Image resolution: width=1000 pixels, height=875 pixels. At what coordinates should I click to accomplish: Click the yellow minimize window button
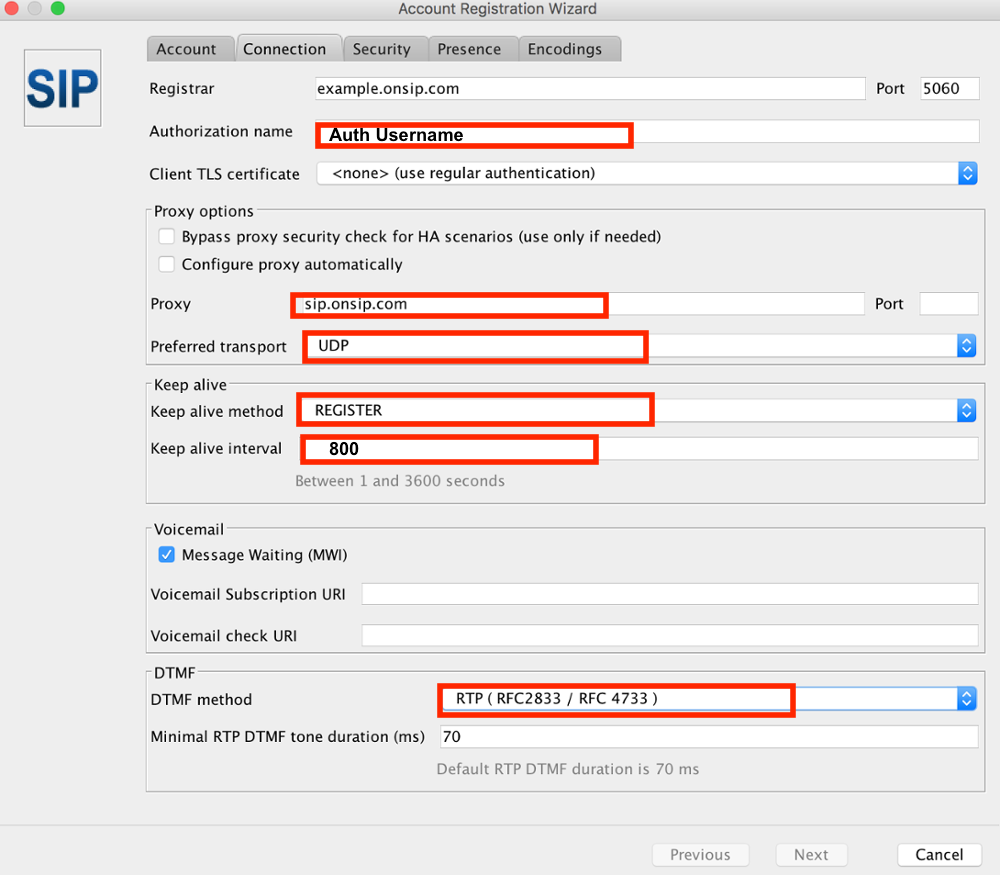pos(34,8)
